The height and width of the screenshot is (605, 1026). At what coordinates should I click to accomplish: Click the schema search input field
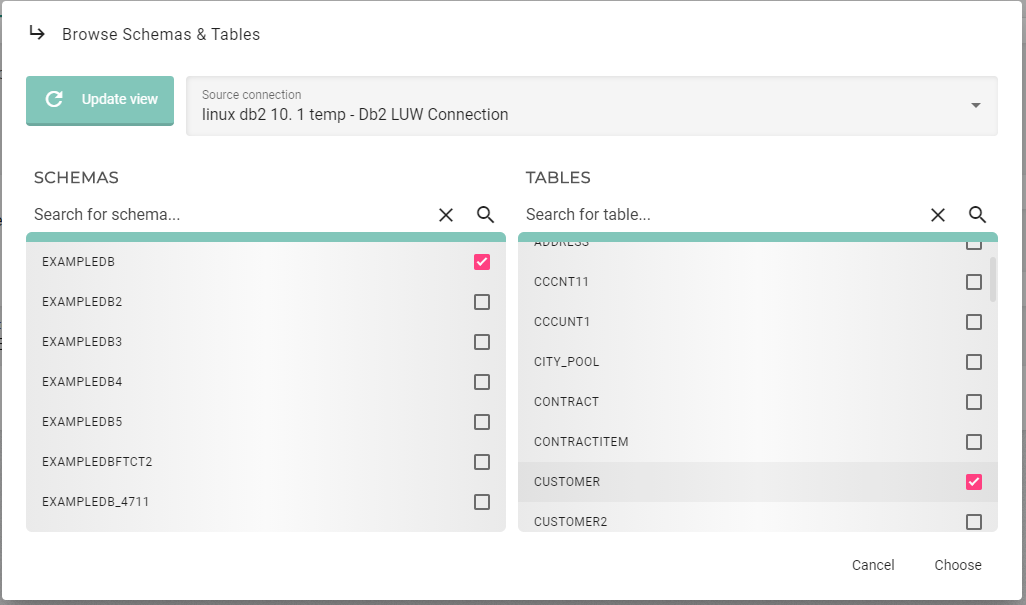click(x=200, y=214)
